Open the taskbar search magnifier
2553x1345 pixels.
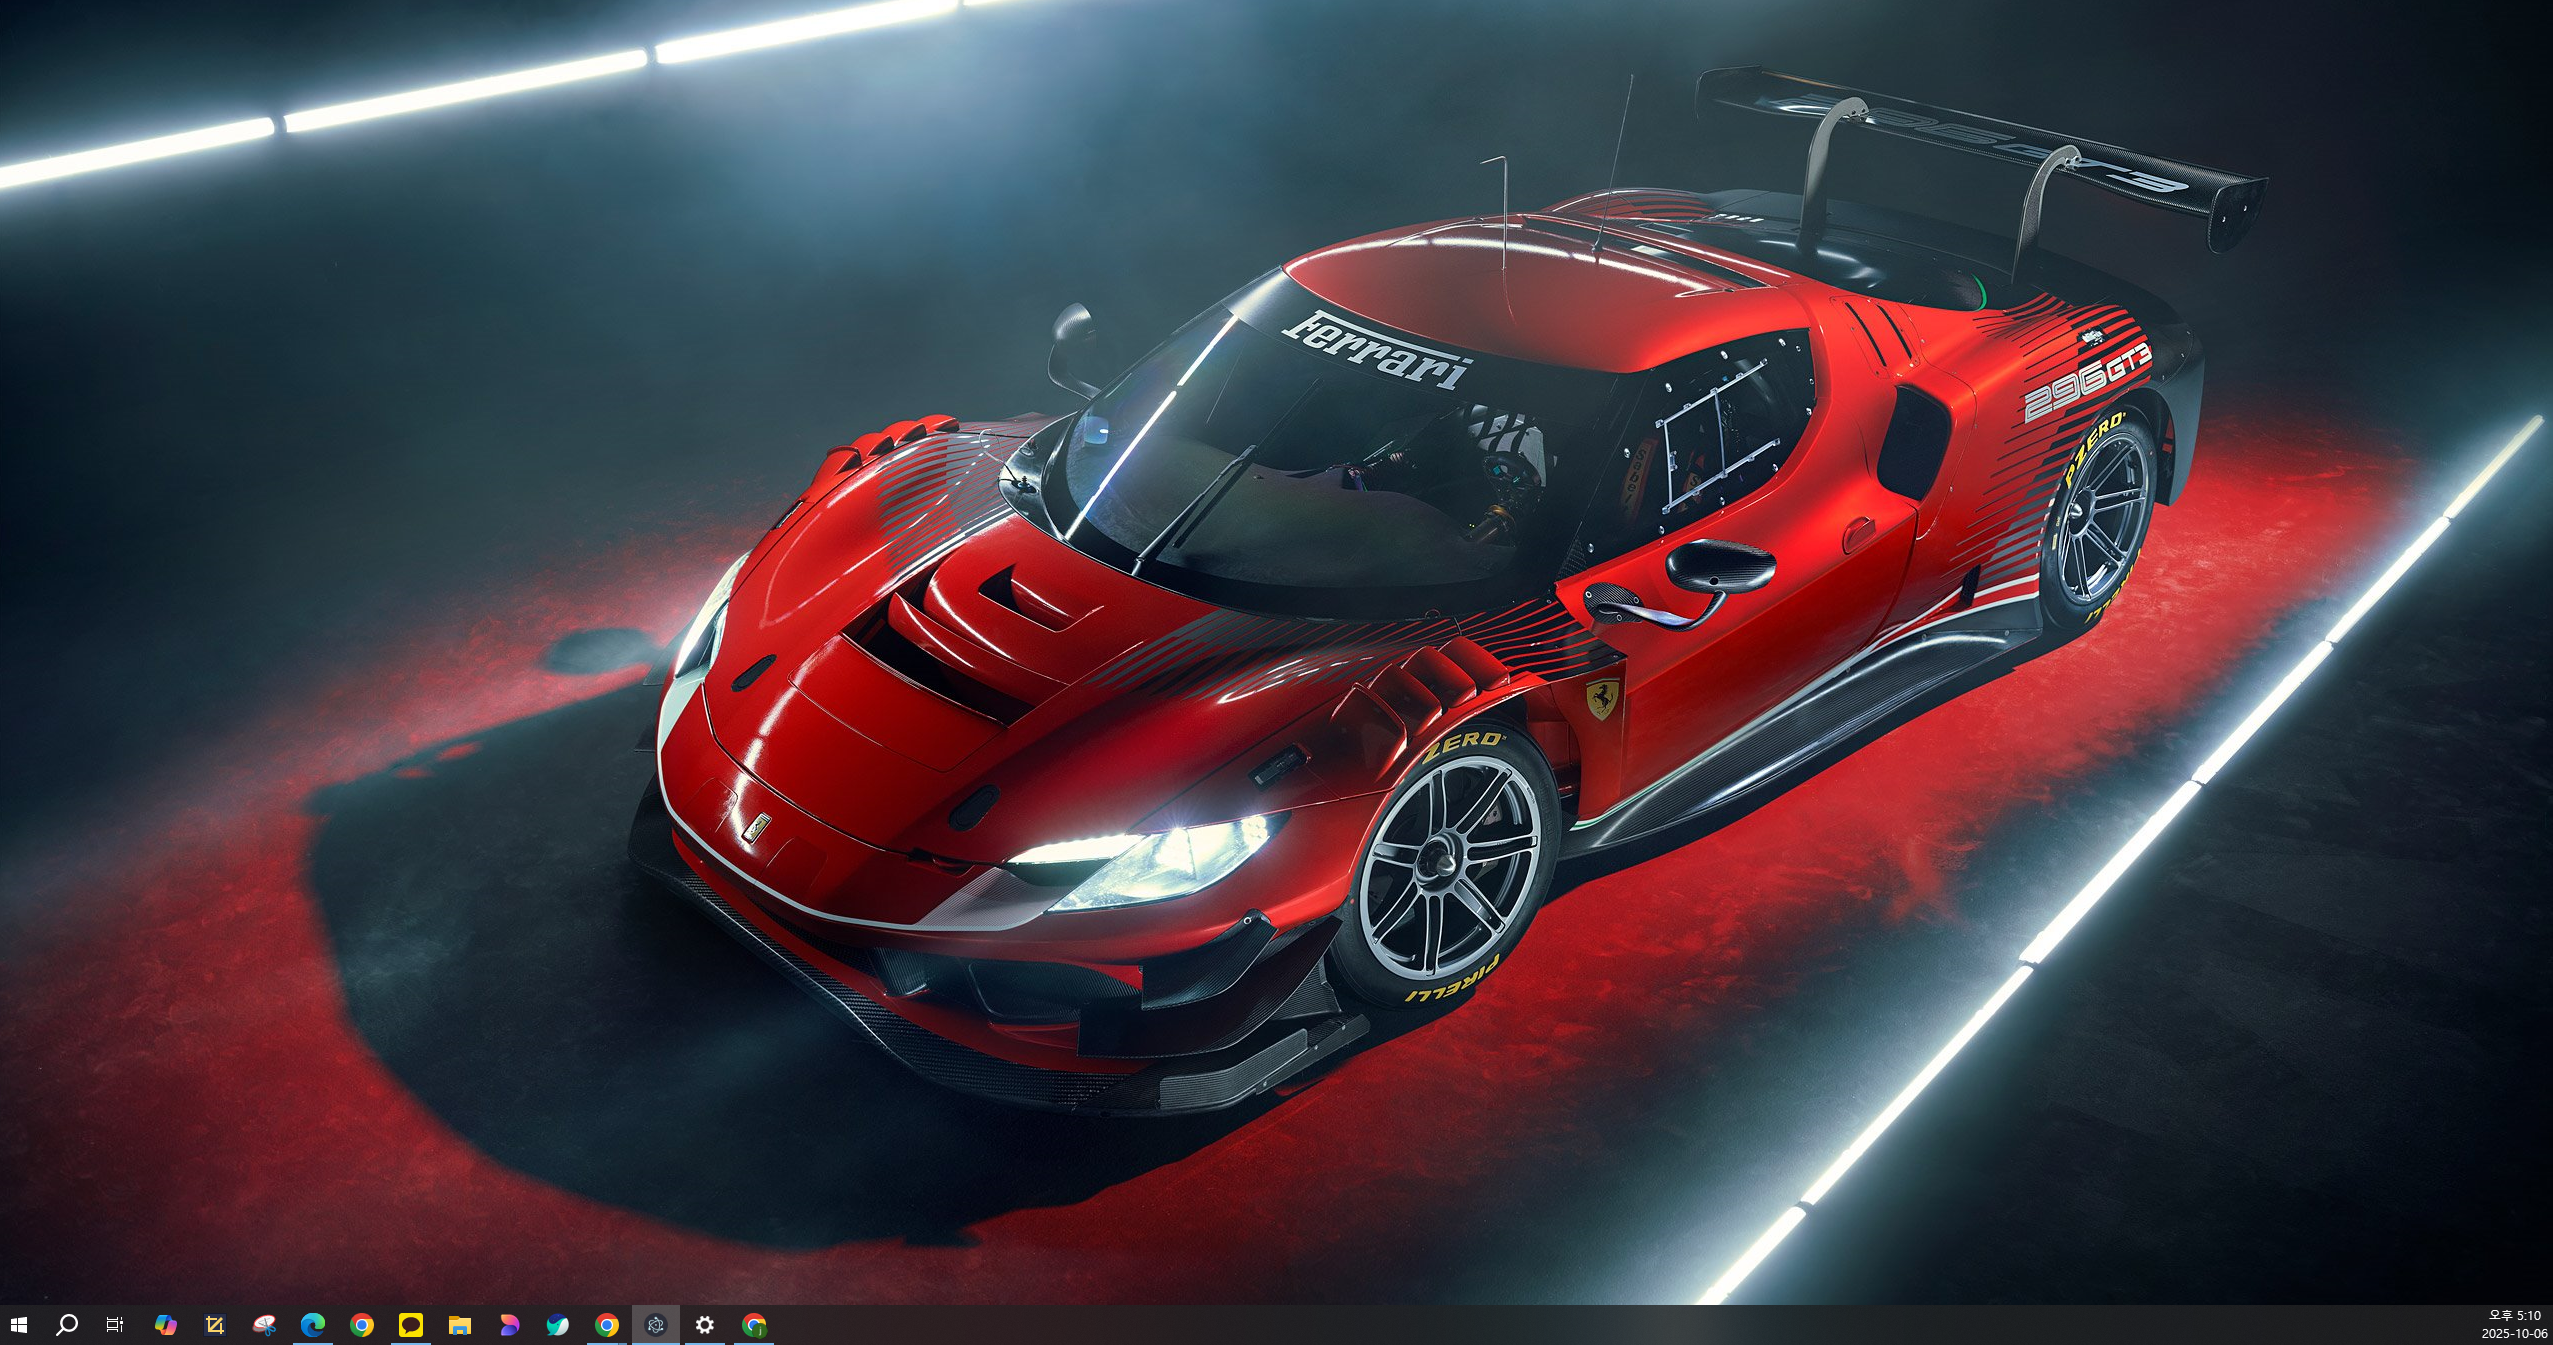pos(67,1325)
